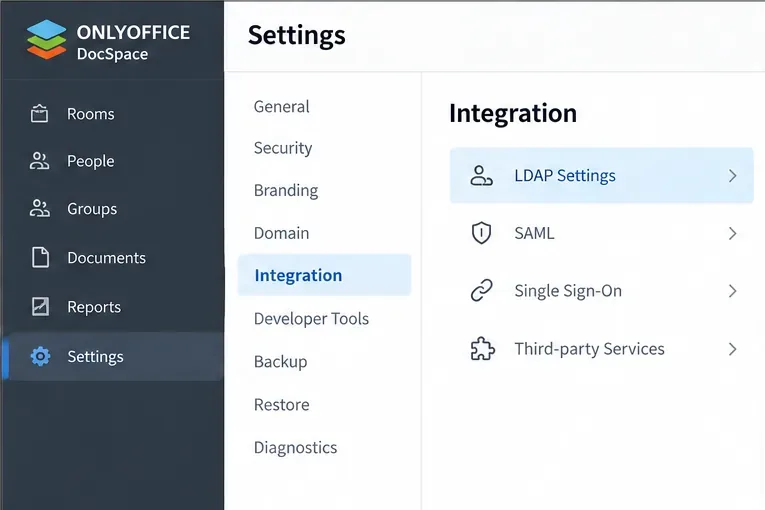Click the Integration panel heading
The image size is (765, 510).
point(513,113)
